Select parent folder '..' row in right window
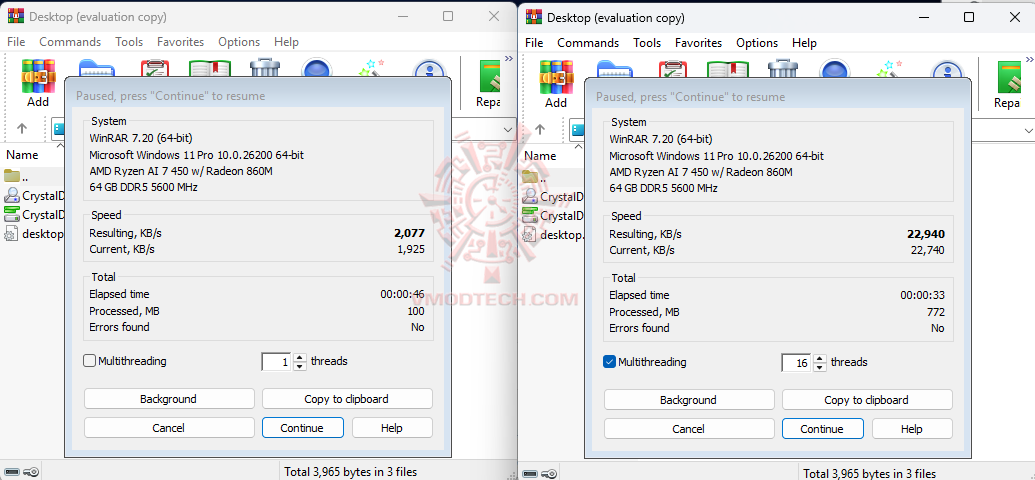This screenshot has height=480, width=1035. [x=551, y=178]
